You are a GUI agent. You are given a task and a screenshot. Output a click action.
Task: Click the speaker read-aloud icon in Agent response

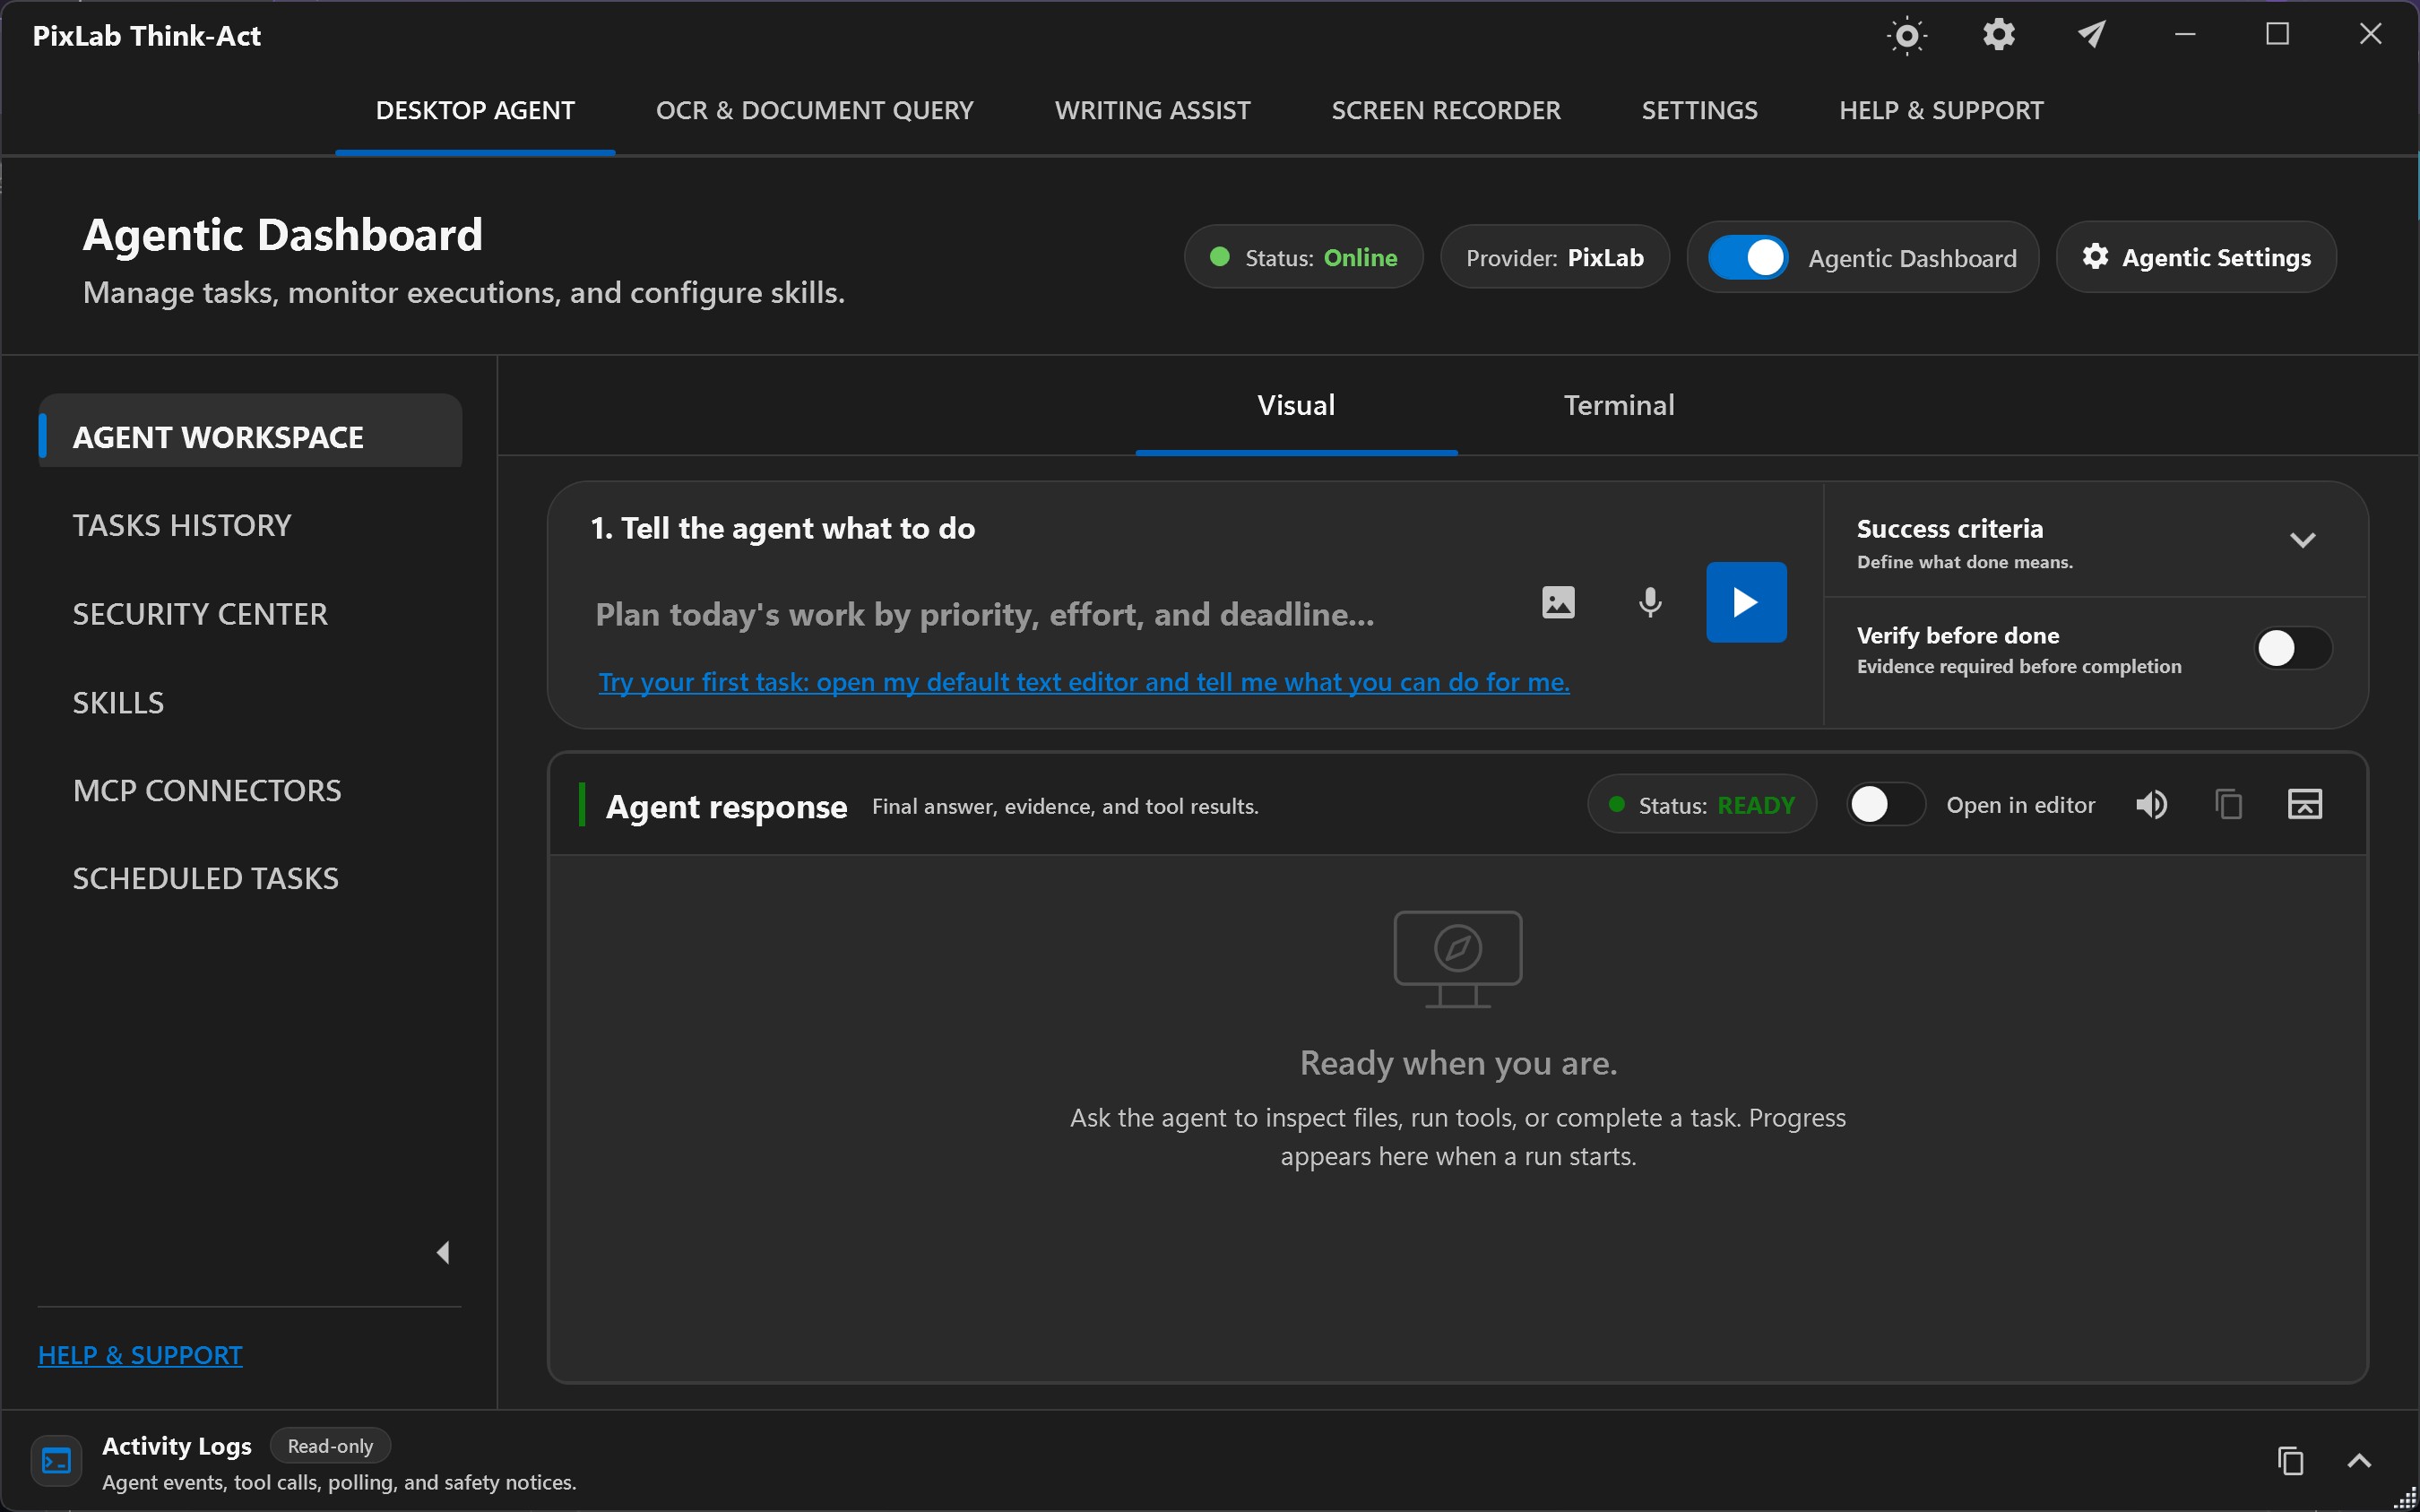(2152, 805)
